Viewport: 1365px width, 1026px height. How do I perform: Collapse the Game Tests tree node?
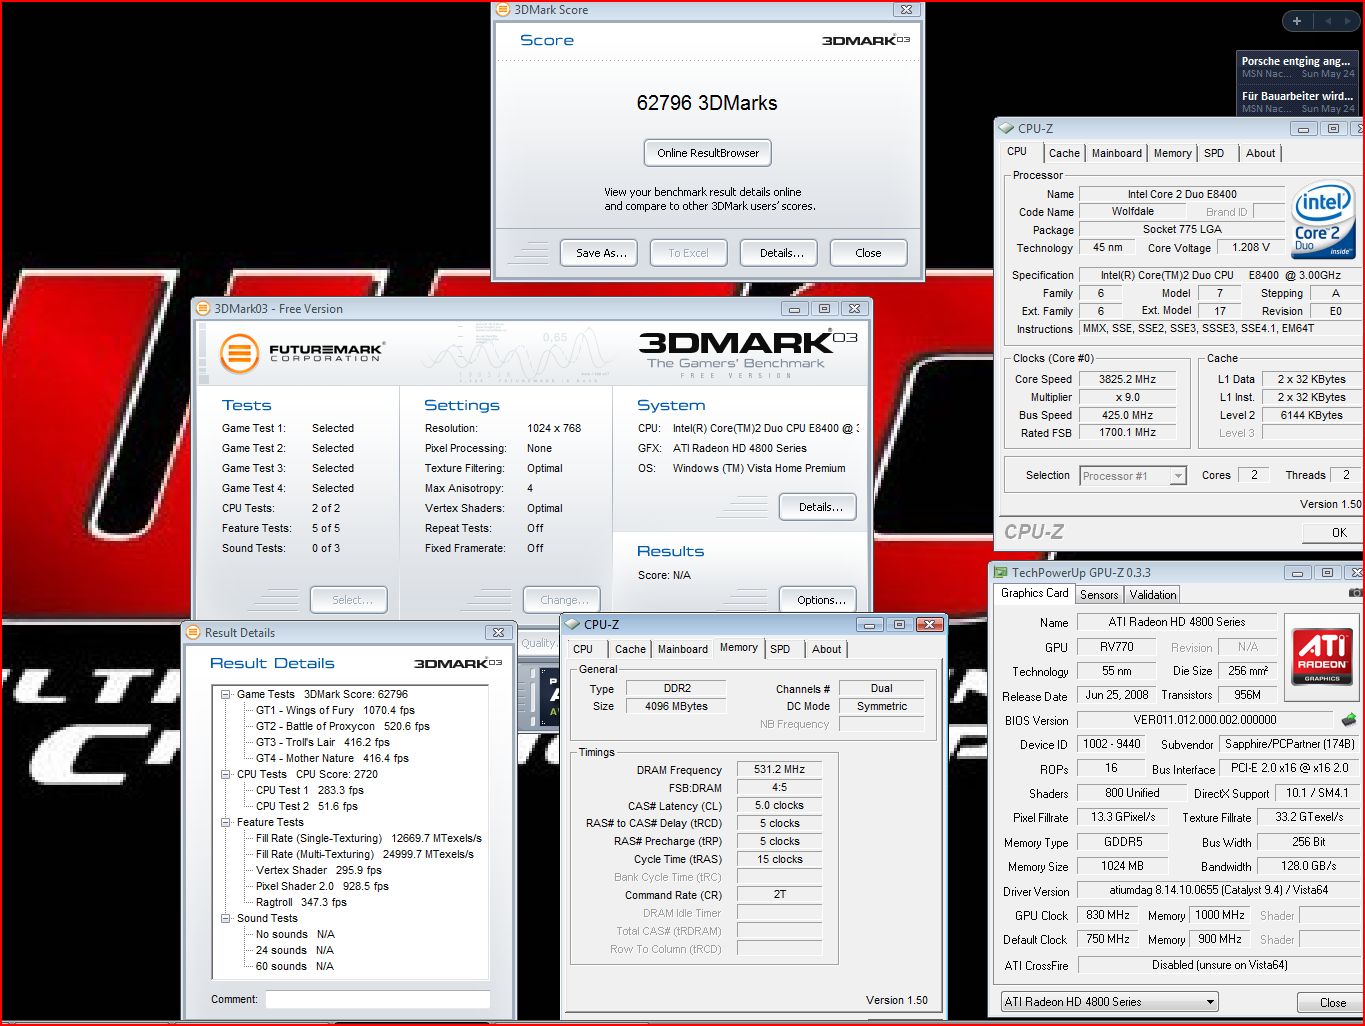pyautogui.click(x=226, y=694)
